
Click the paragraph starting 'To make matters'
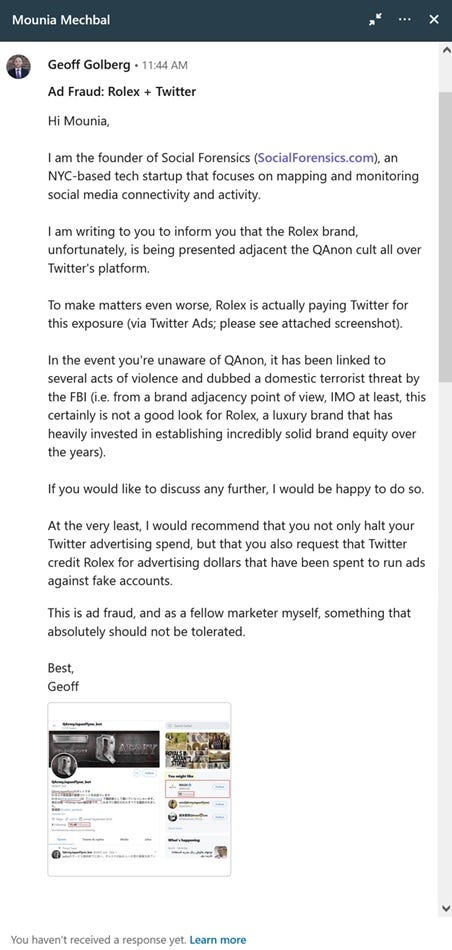coord(225,314)
